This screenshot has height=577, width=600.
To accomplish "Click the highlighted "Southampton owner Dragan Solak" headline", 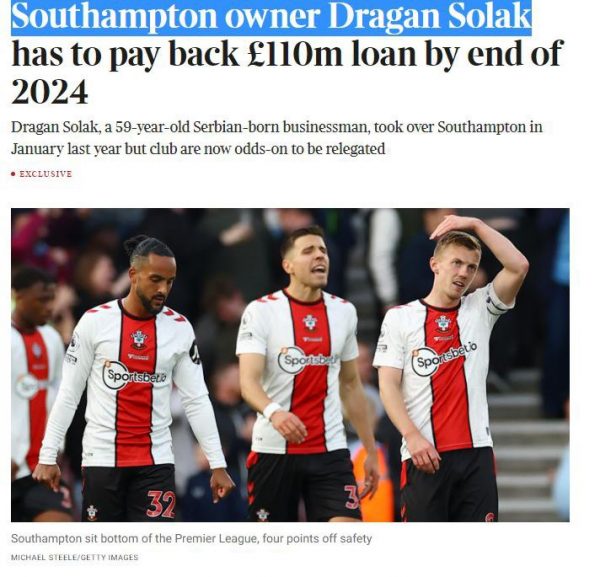I will pyautogui.click(x=271, y=17).
